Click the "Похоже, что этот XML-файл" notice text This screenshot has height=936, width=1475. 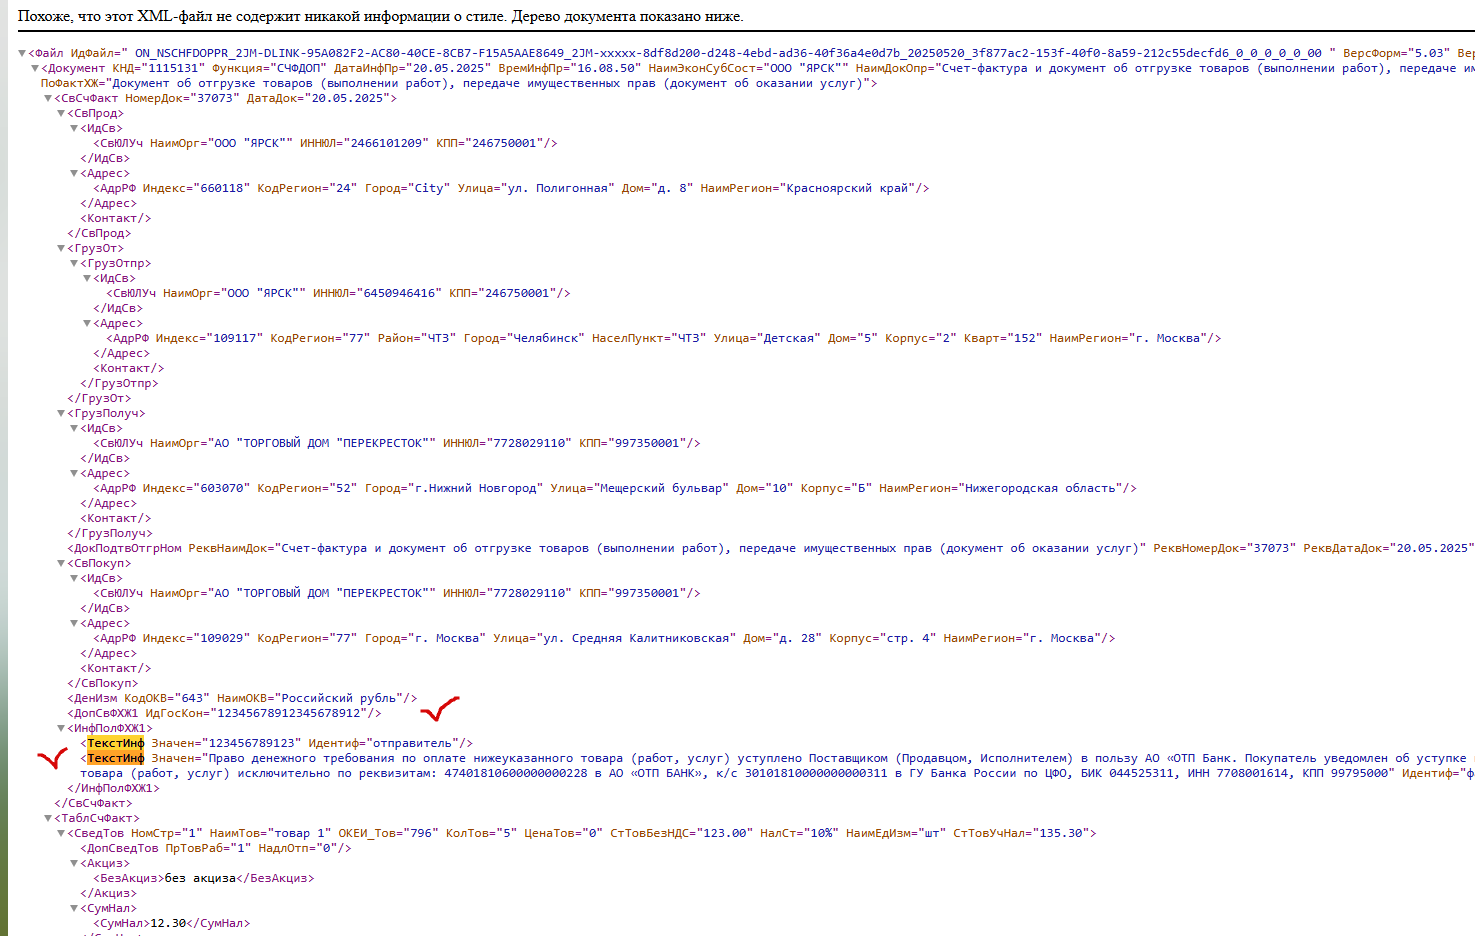[380, 16]
